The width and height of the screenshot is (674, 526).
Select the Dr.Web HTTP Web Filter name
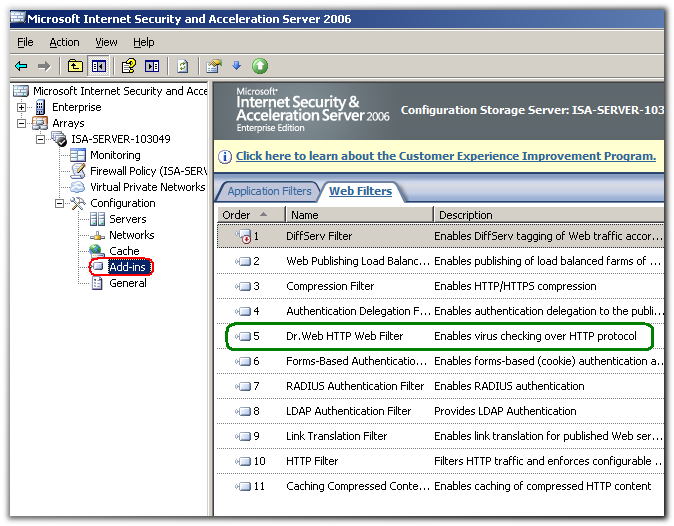[x=344, y=336]
